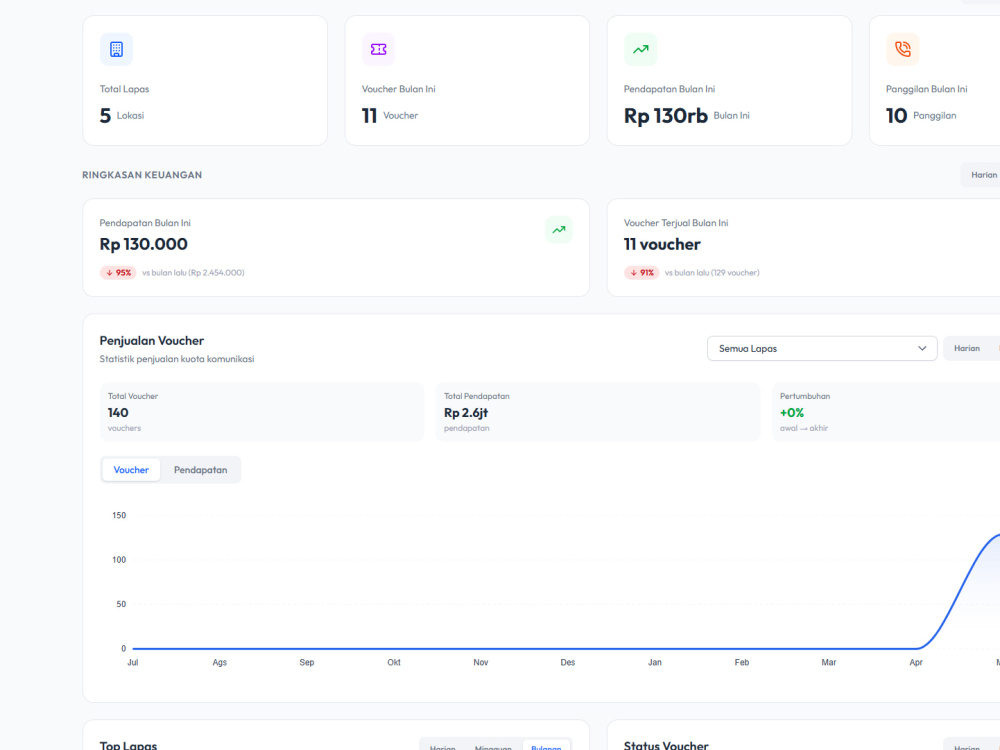
Task: Click the '150' y-axis label
Action: [x=119, y=515]
